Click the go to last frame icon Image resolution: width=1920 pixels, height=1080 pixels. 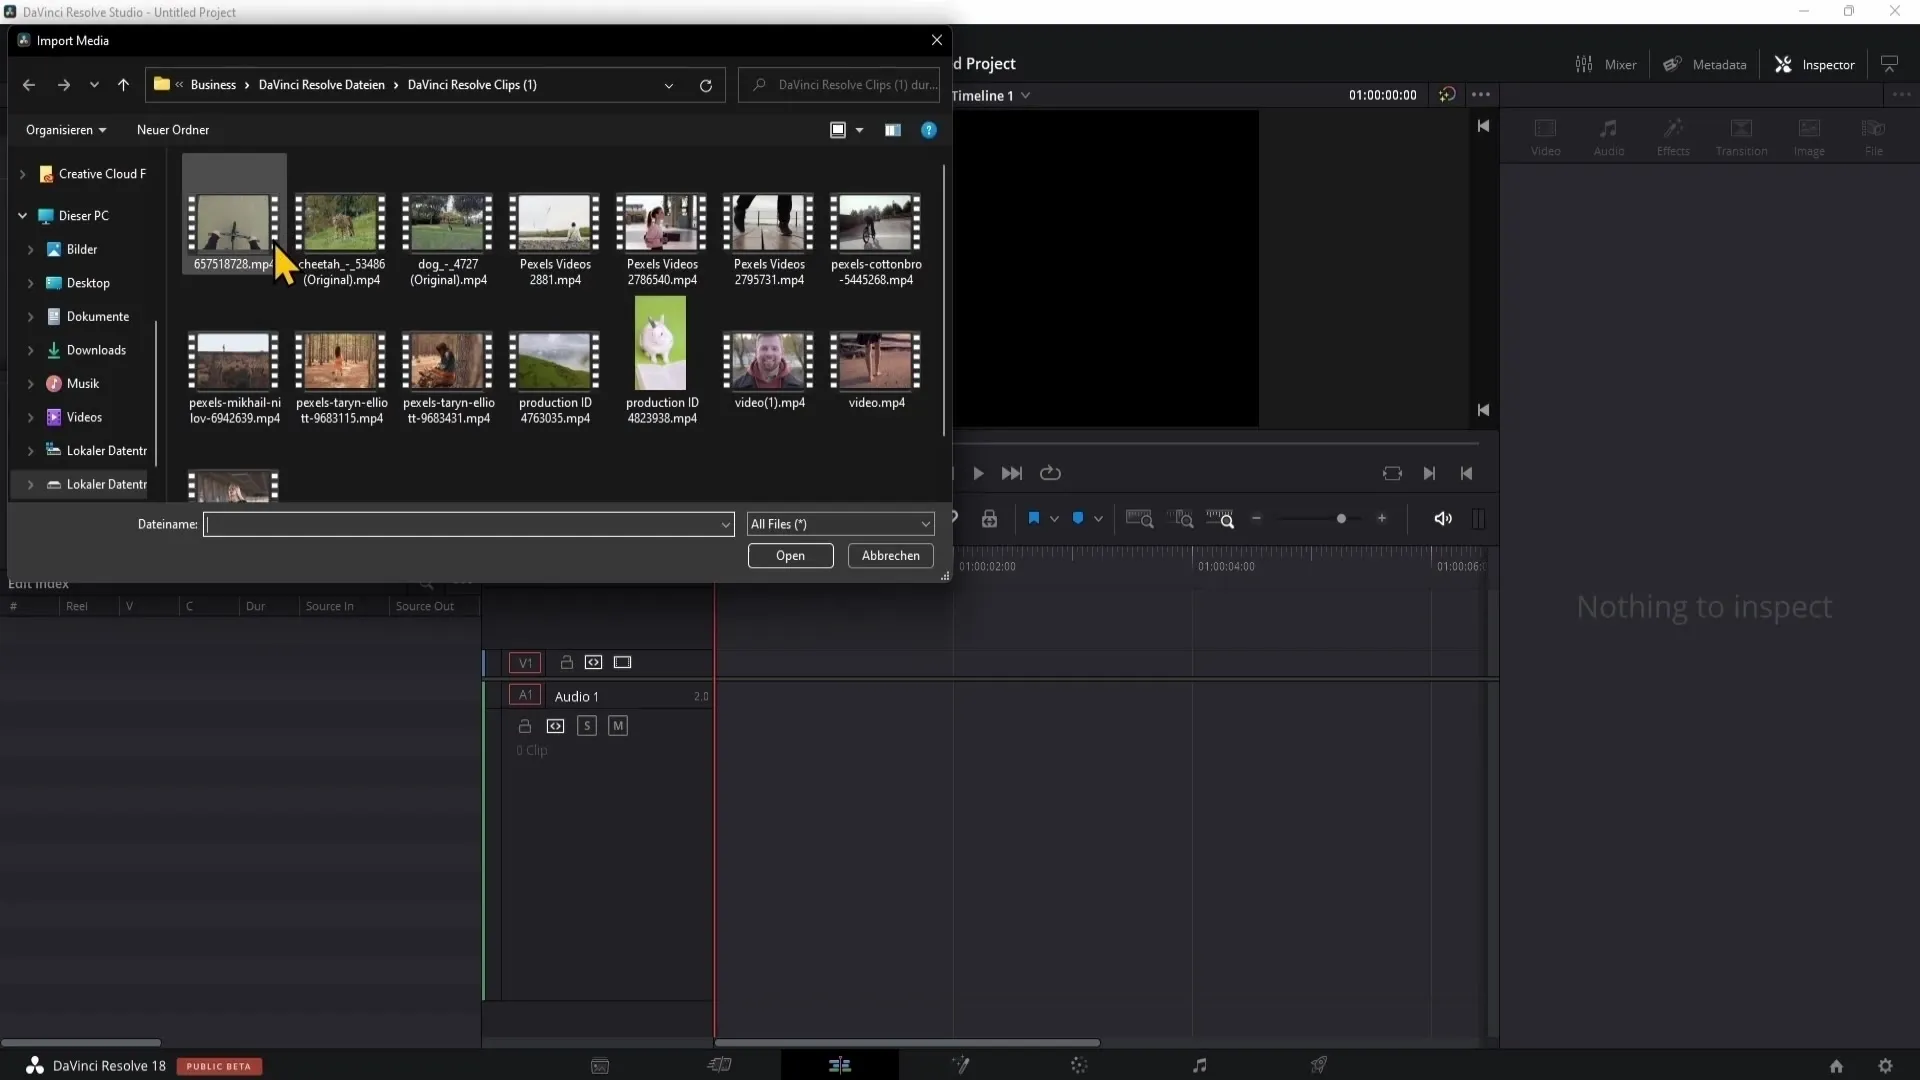[x=1428, y=472]
